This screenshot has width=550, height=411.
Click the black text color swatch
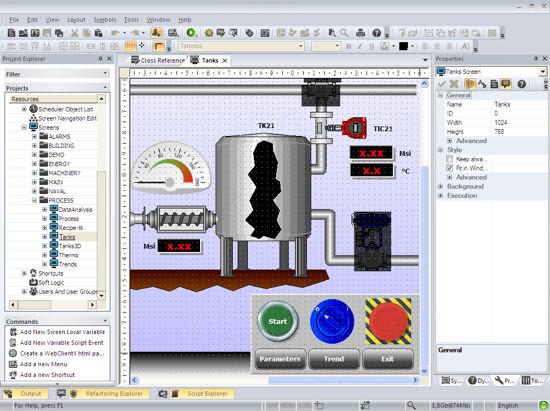(403, 46)
